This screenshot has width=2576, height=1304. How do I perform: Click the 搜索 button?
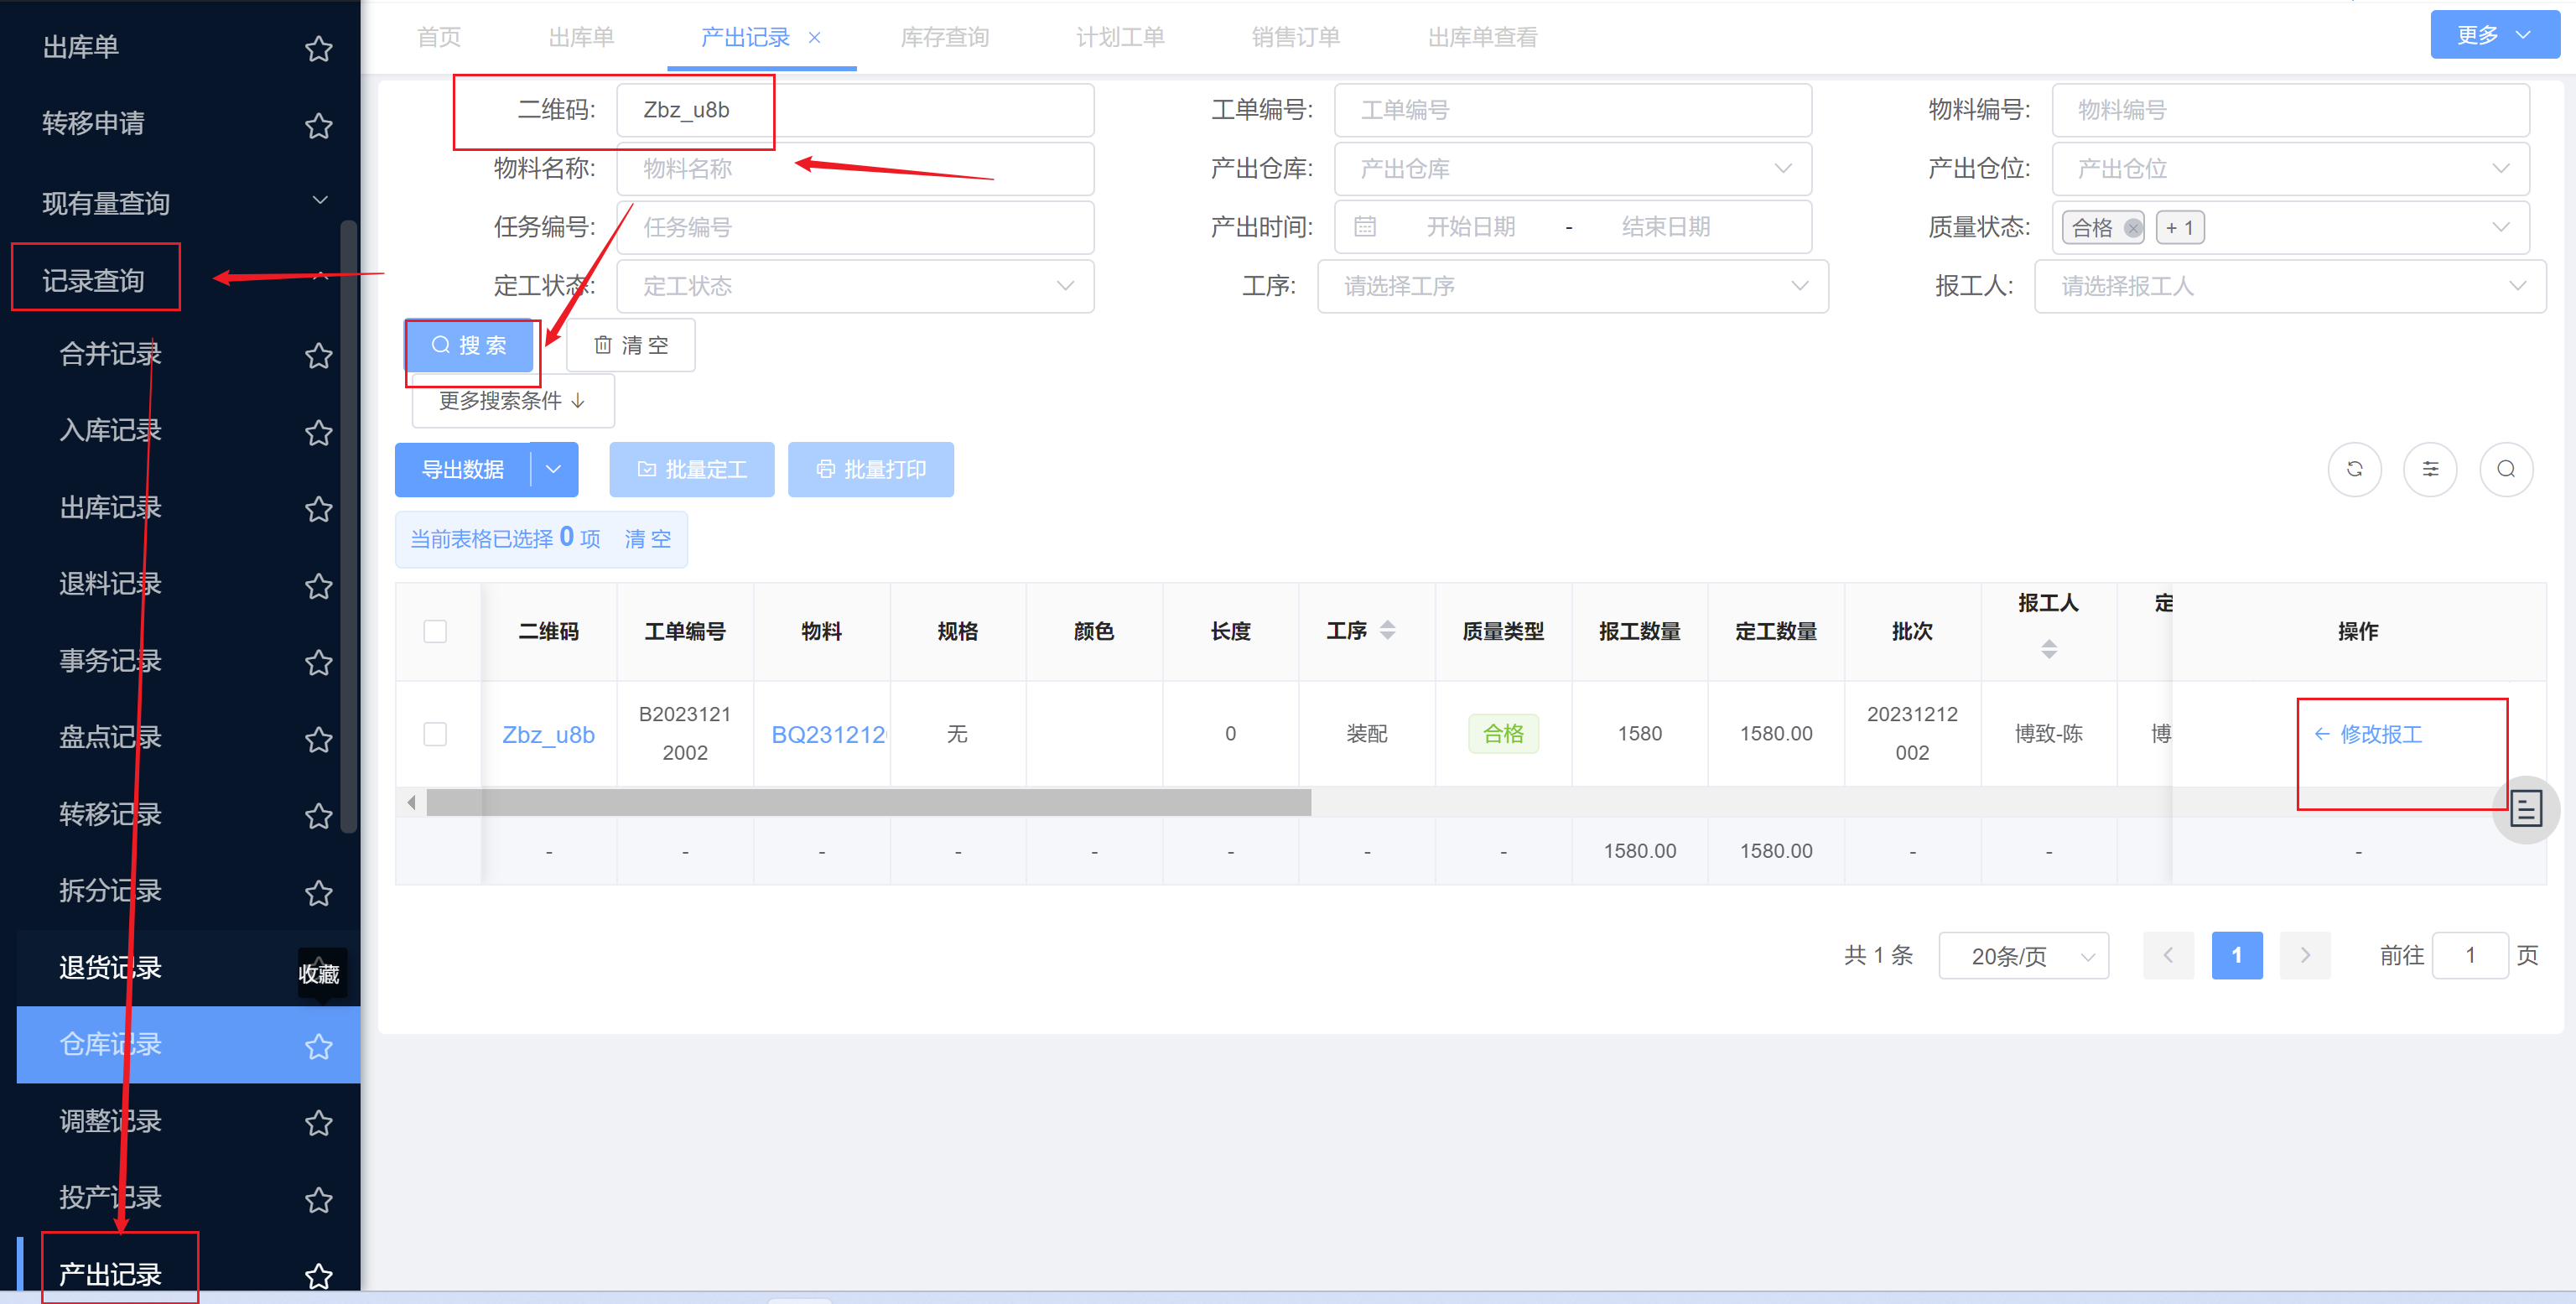pos(469,345)
